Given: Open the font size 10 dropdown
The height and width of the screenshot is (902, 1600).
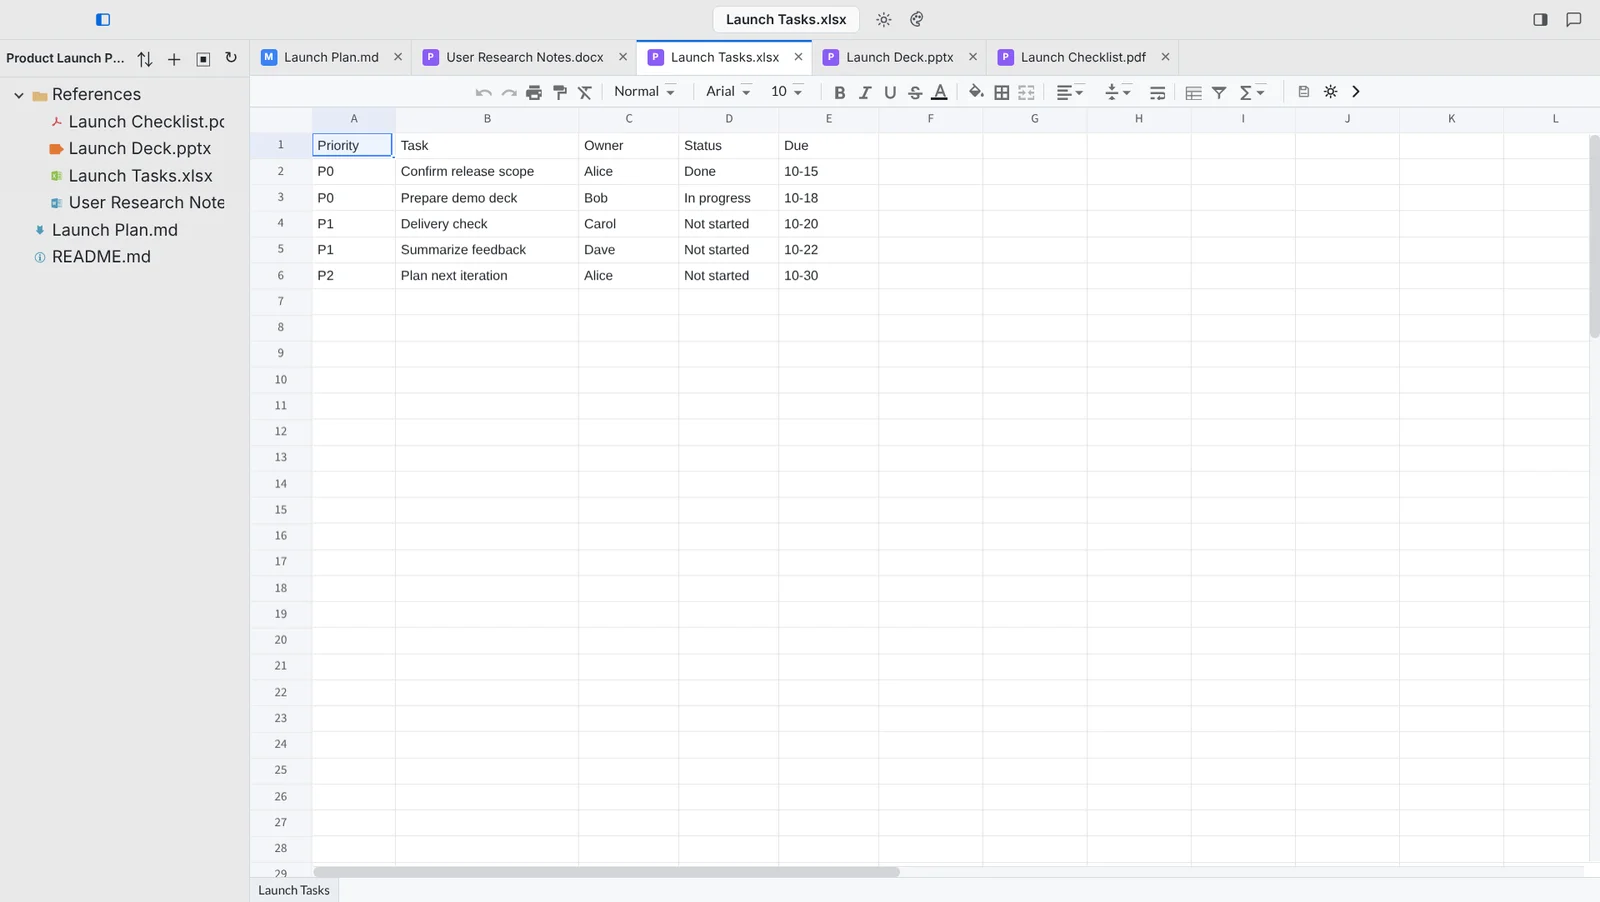Looking at the screenshot, I should pyautogui.click(x=787, y=91).
